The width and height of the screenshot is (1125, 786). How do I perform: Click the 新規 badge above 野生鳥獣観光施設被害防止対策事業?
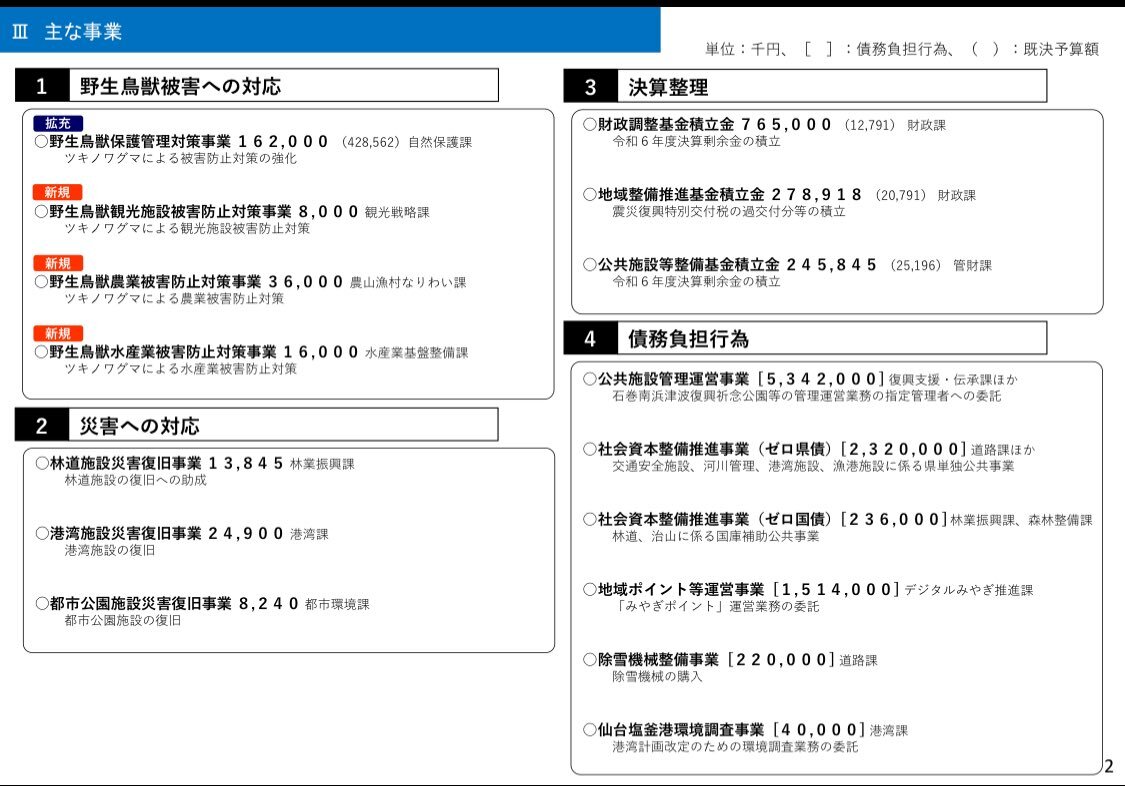57,192
